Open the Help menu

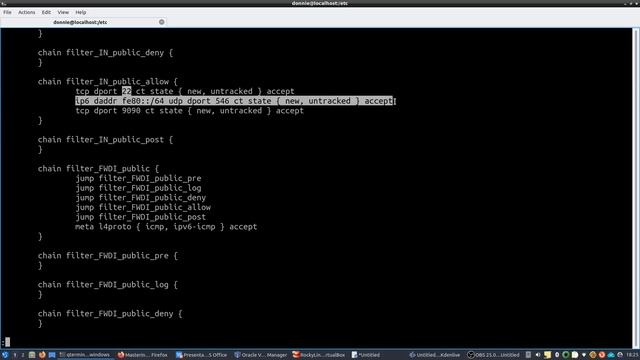[x=80, y=12]
